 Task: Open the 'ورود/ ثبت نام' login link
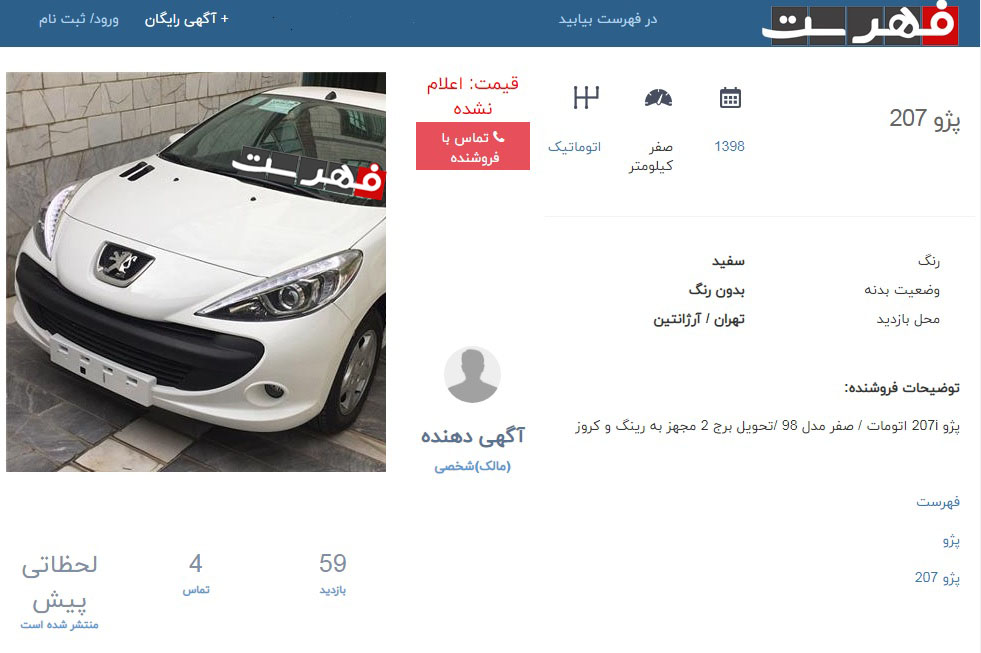(79, 19)
